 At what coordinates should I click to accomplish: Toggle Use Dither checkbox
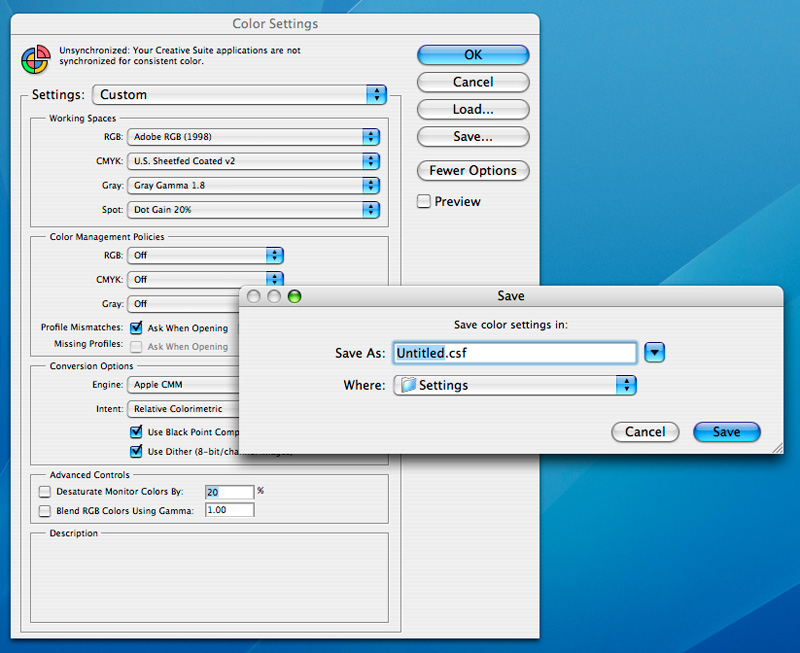tap(136, 451)
